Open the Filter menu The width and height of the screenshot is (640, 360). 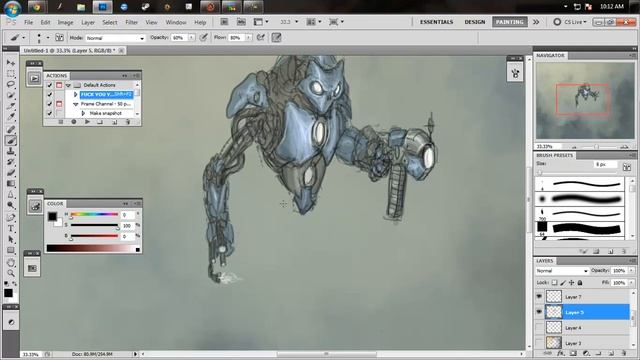tap(131, 22)
